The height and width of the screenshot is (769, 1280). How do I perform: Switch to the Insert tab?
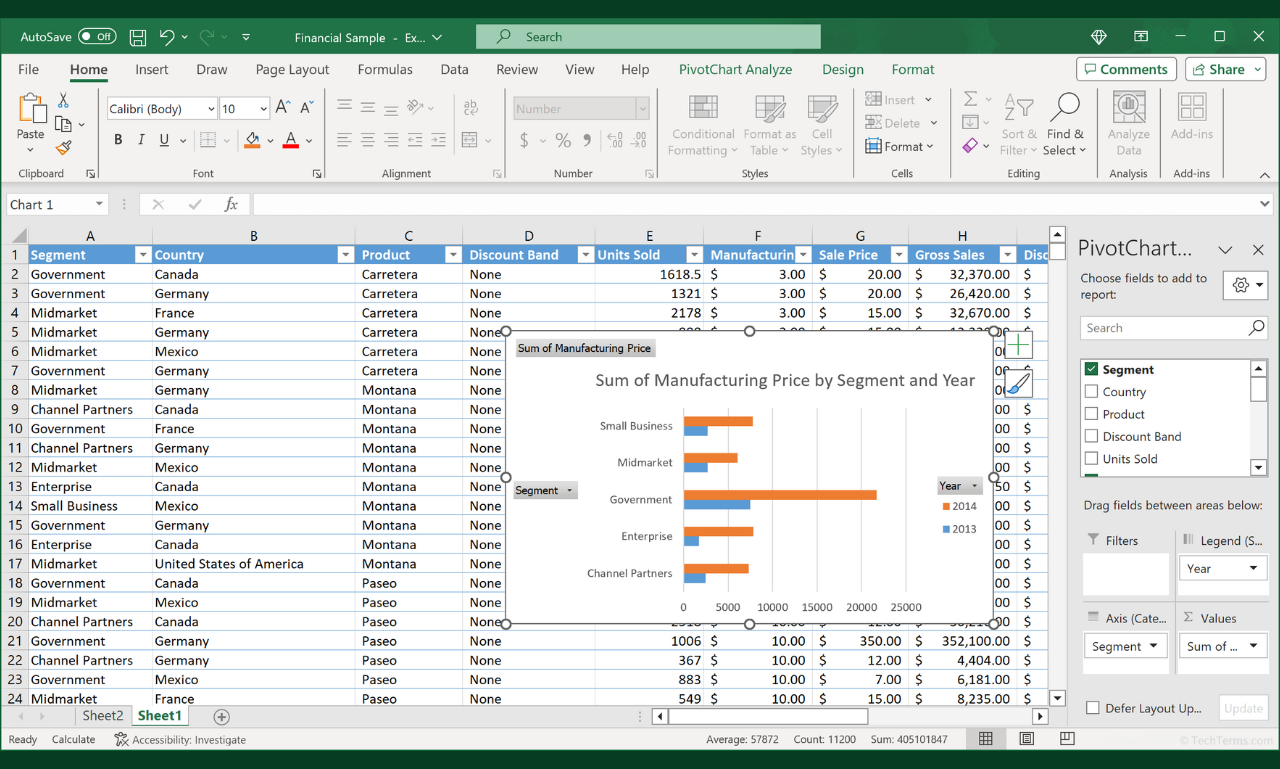point(152,69)
